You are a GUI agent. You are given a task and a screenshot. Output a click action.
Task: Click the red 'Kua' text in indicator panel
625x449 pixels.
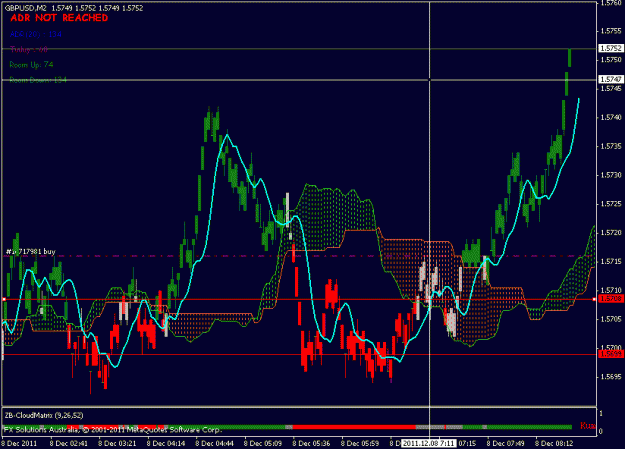pos(588,425)
